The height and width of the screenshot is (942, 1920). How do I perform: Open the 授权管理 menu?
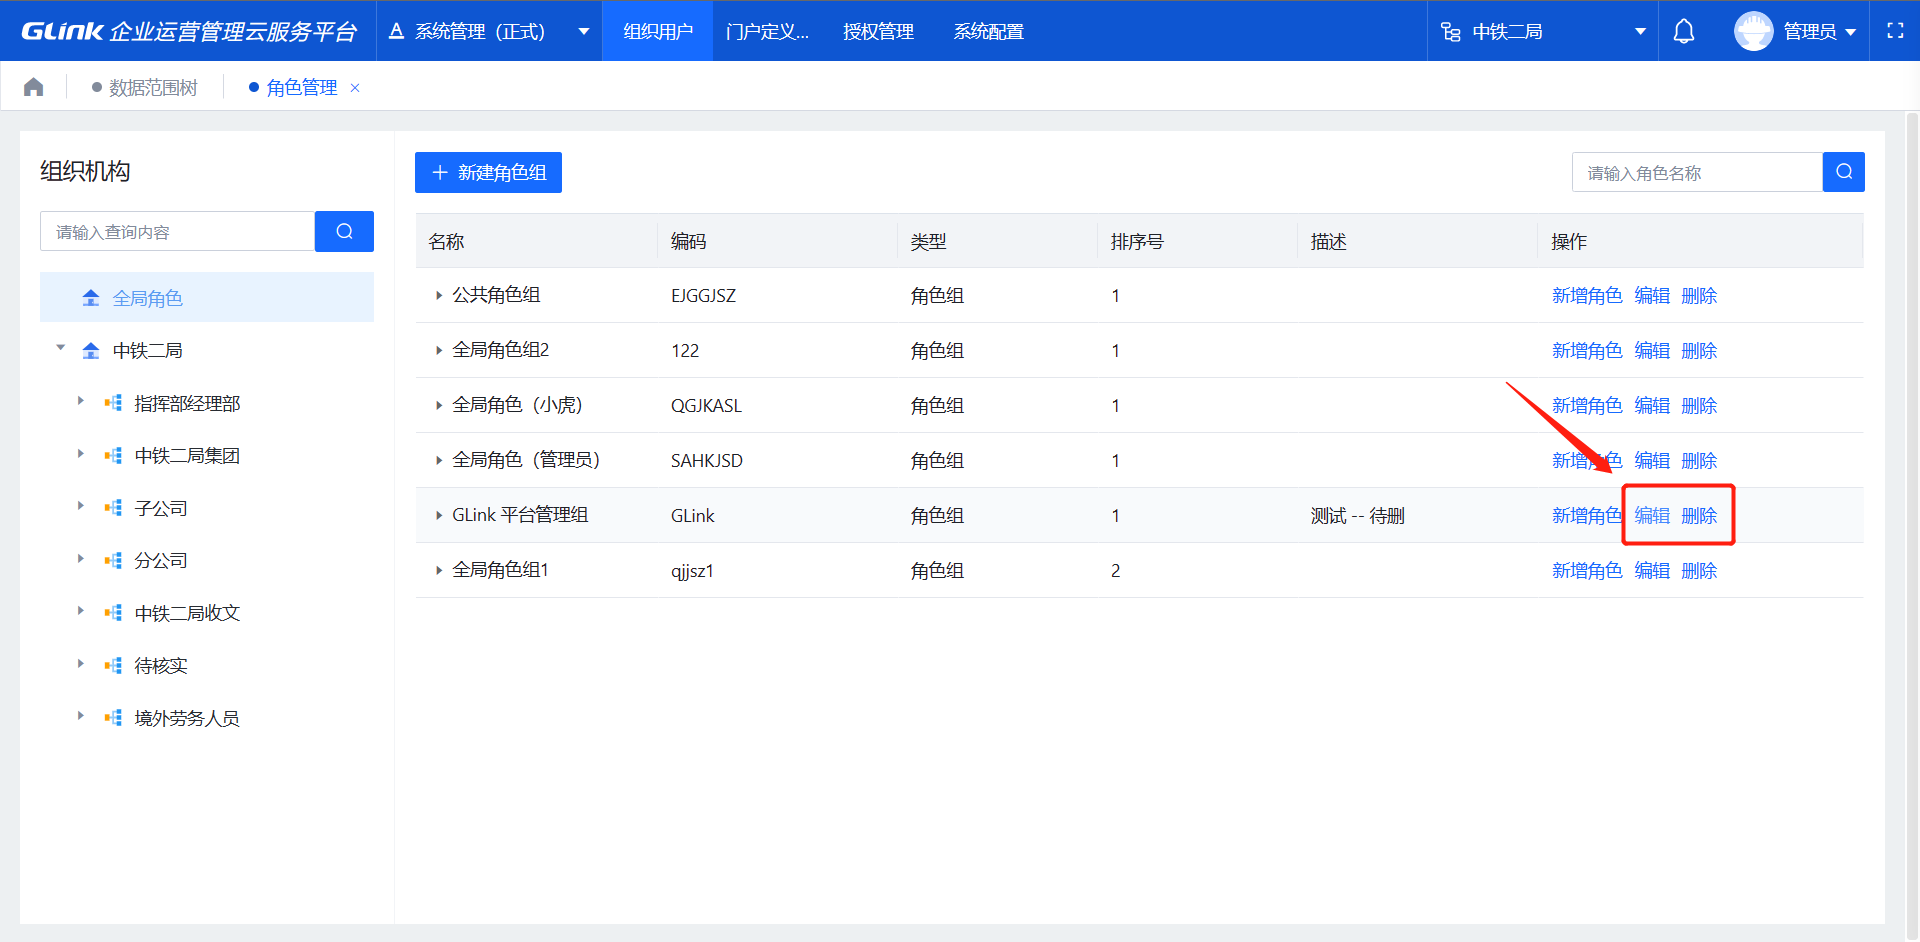(x=878, y=31)
